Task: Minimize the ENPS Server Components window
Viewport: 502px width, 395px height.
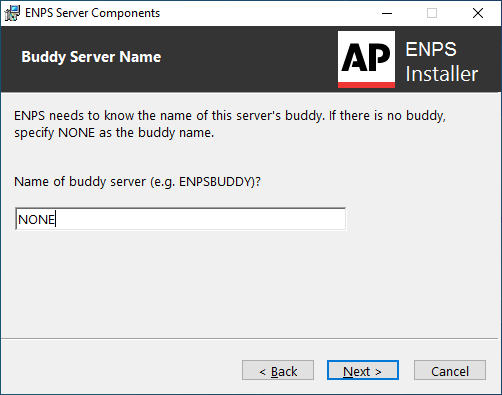Action: 387,13
